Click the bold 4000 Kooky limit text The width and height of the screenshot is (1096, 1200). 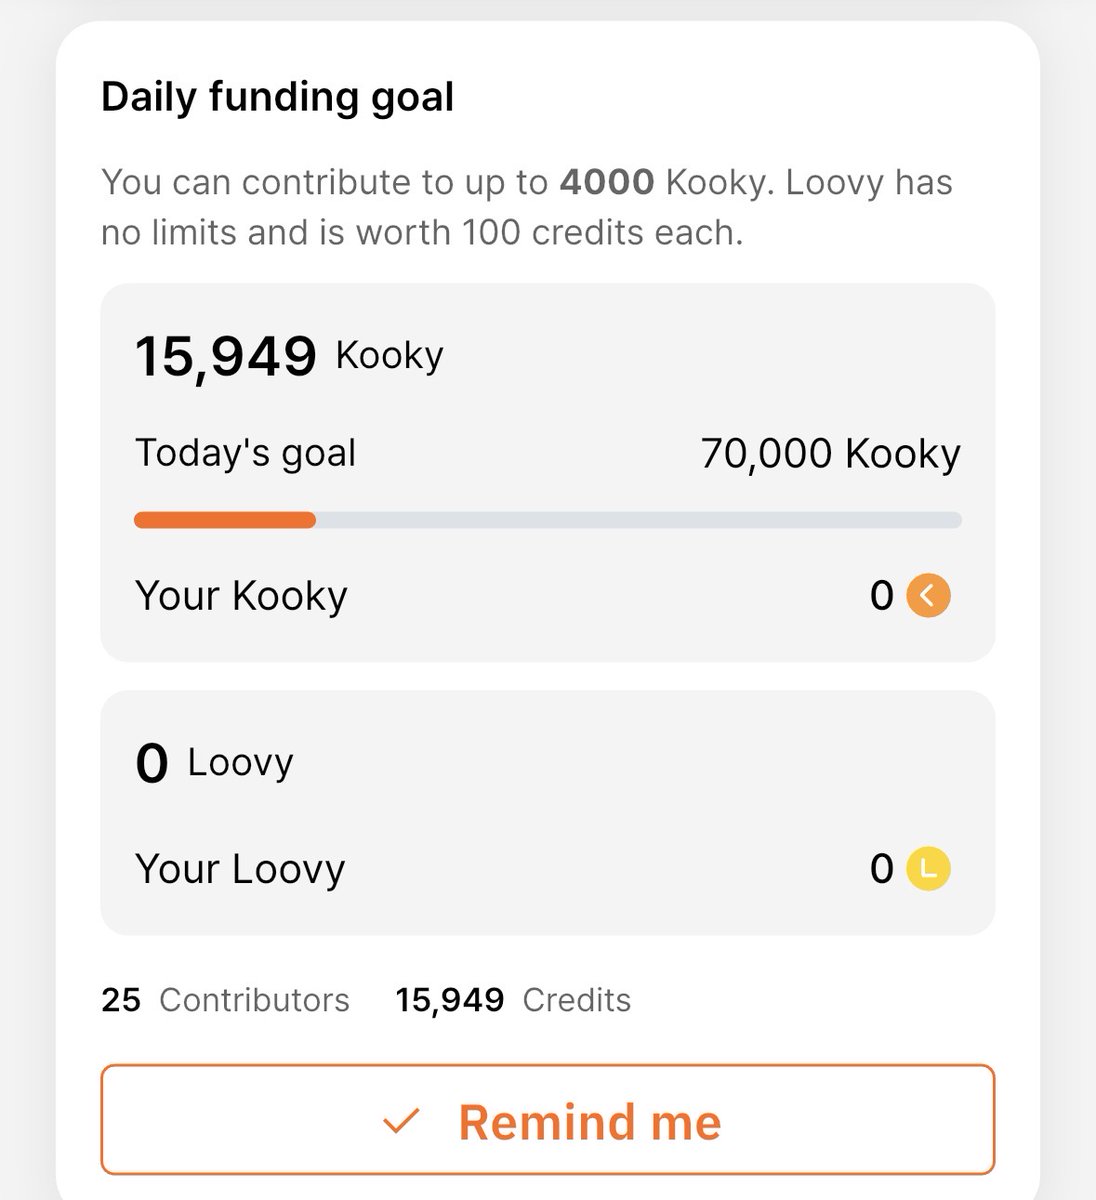coord(607,182)
